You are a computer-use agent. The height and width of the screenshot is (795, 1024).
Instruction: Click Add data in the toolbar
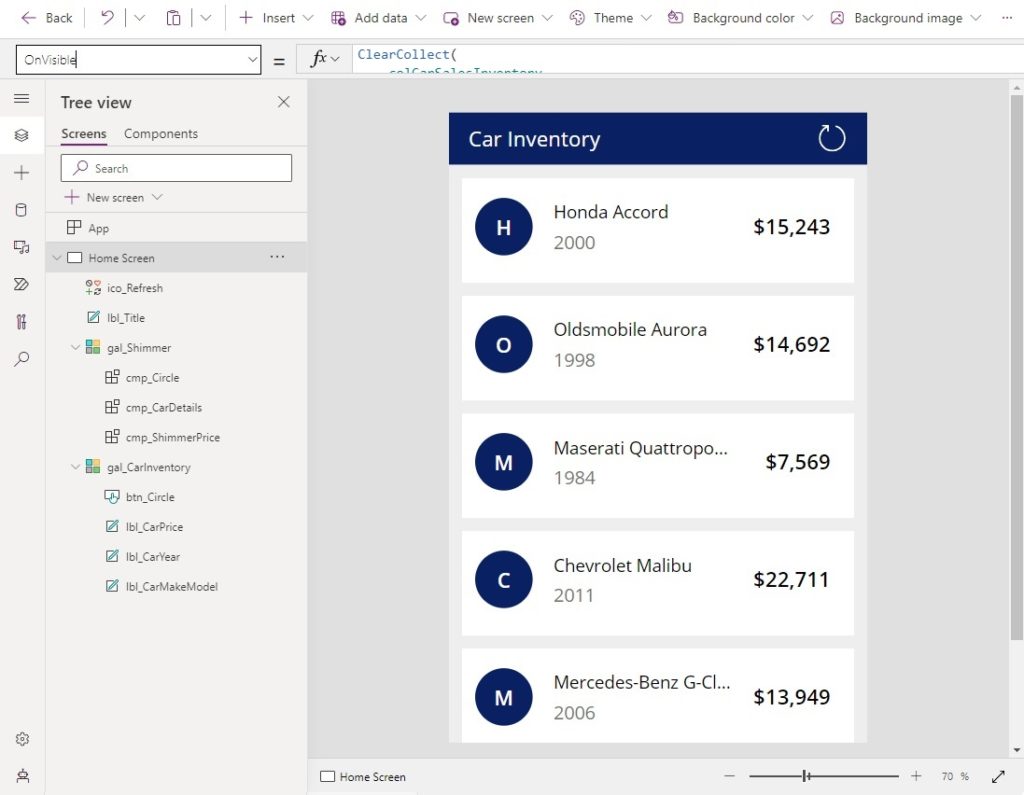click(379, 18)
